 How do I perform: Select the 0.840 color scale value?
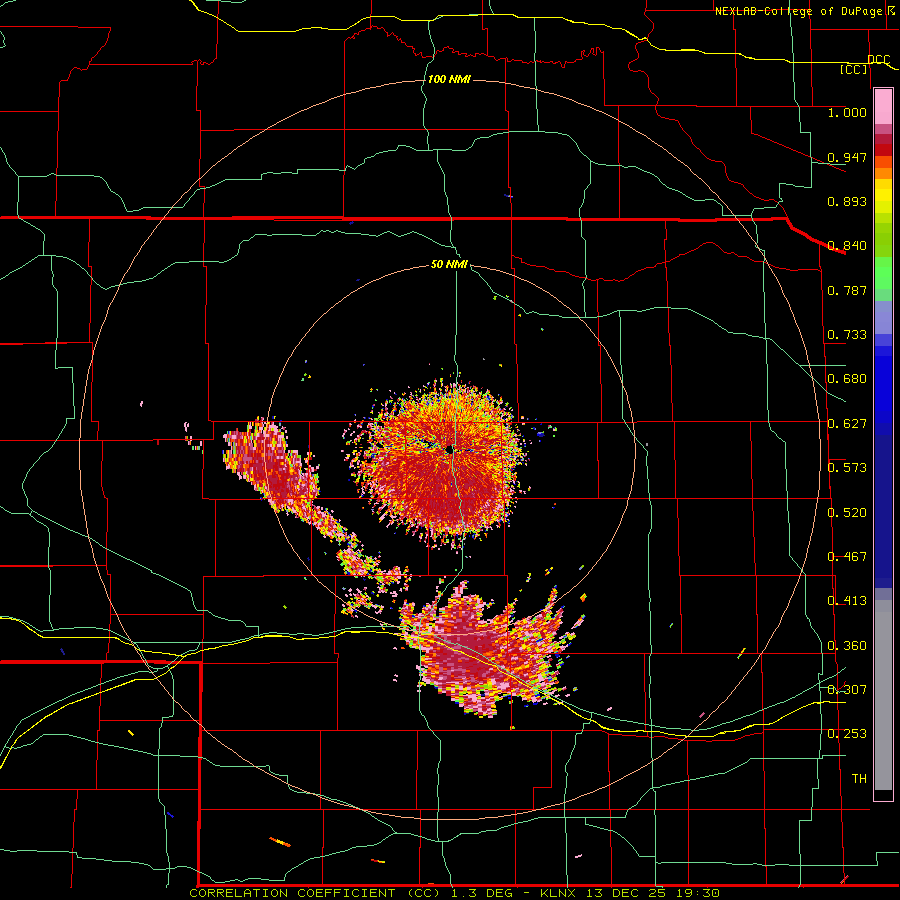pos(847,246)
